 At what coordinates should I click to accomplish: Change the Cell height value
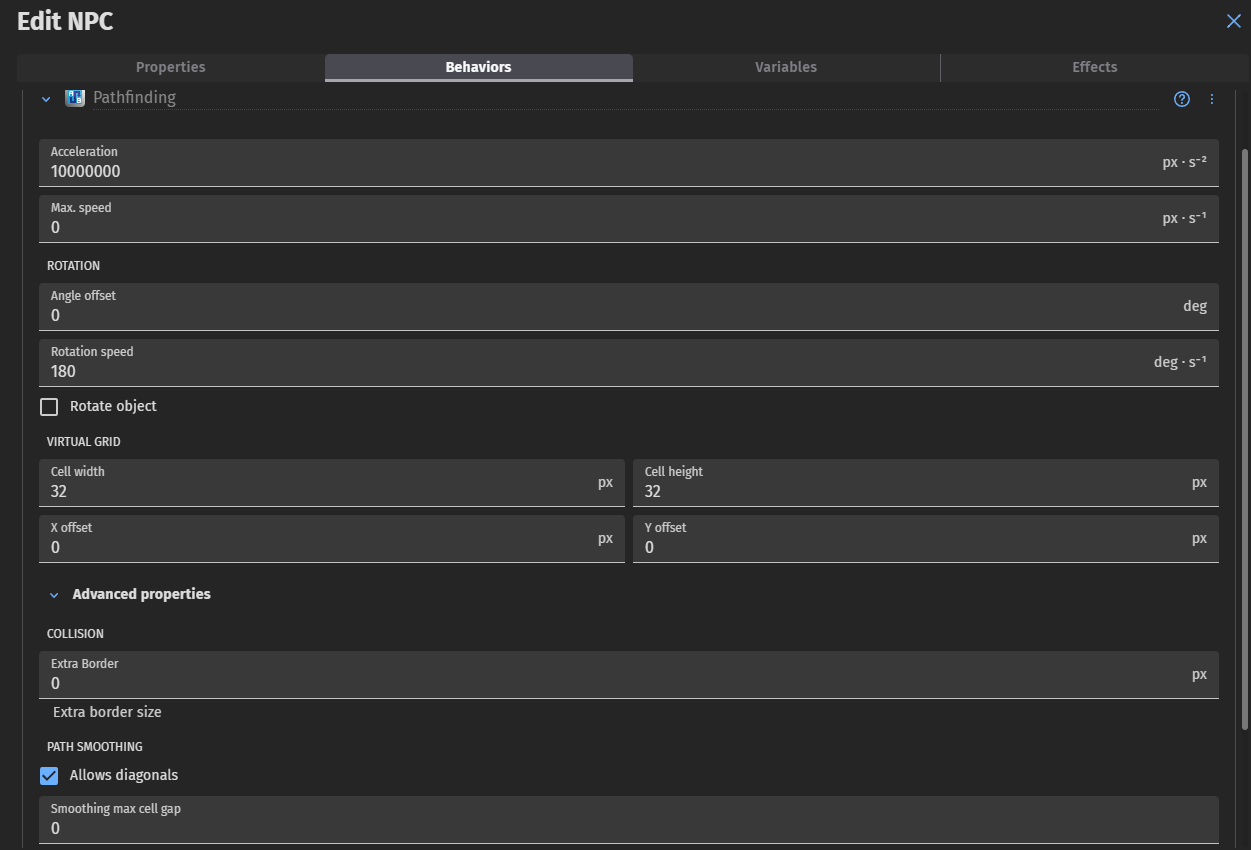pos(926,482)
